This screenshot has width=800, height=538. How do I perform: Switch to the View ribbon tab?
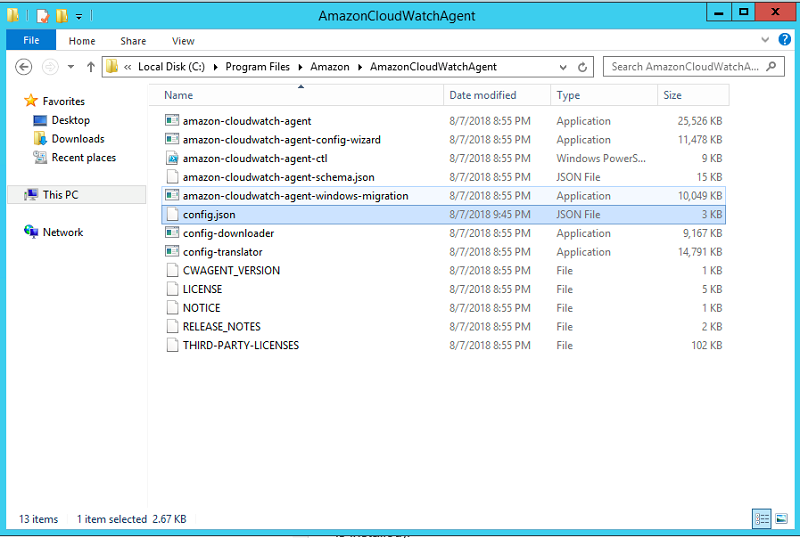(183, 41)
